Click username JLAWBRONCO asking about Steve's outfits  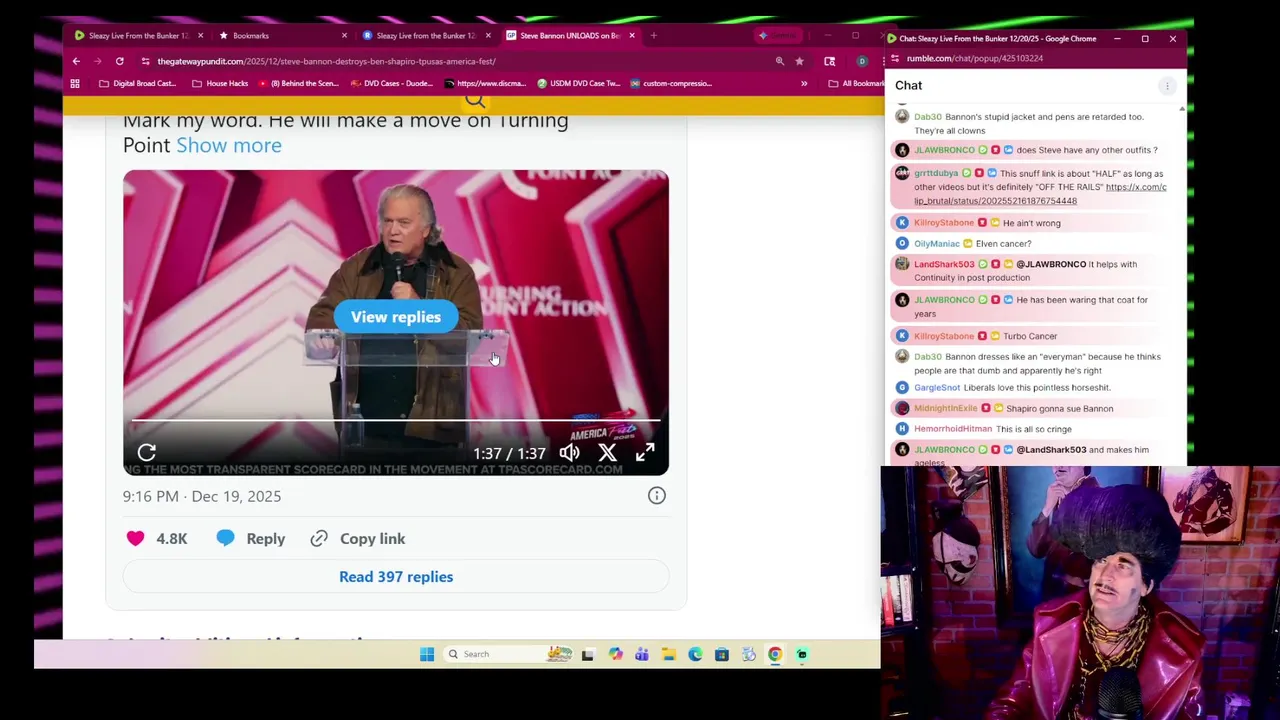point(944,150)
